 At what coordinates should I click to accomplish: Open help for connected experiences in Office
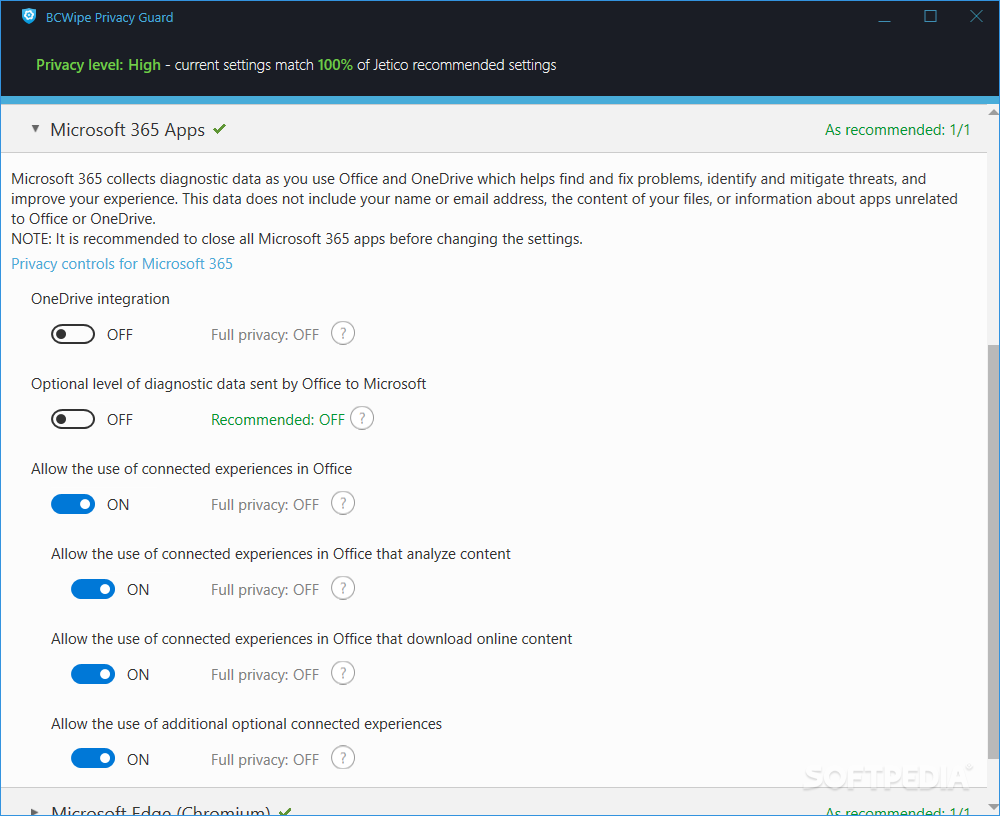click(343, 503)
